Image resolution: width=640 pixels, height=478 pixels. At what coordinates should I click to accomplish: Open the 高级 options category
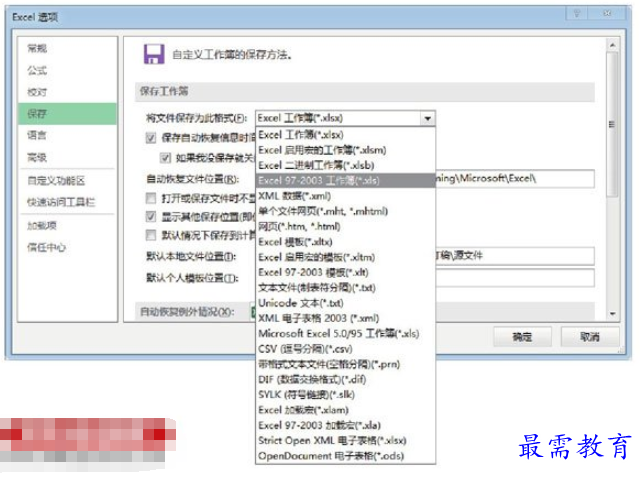[x=67, y=157]
